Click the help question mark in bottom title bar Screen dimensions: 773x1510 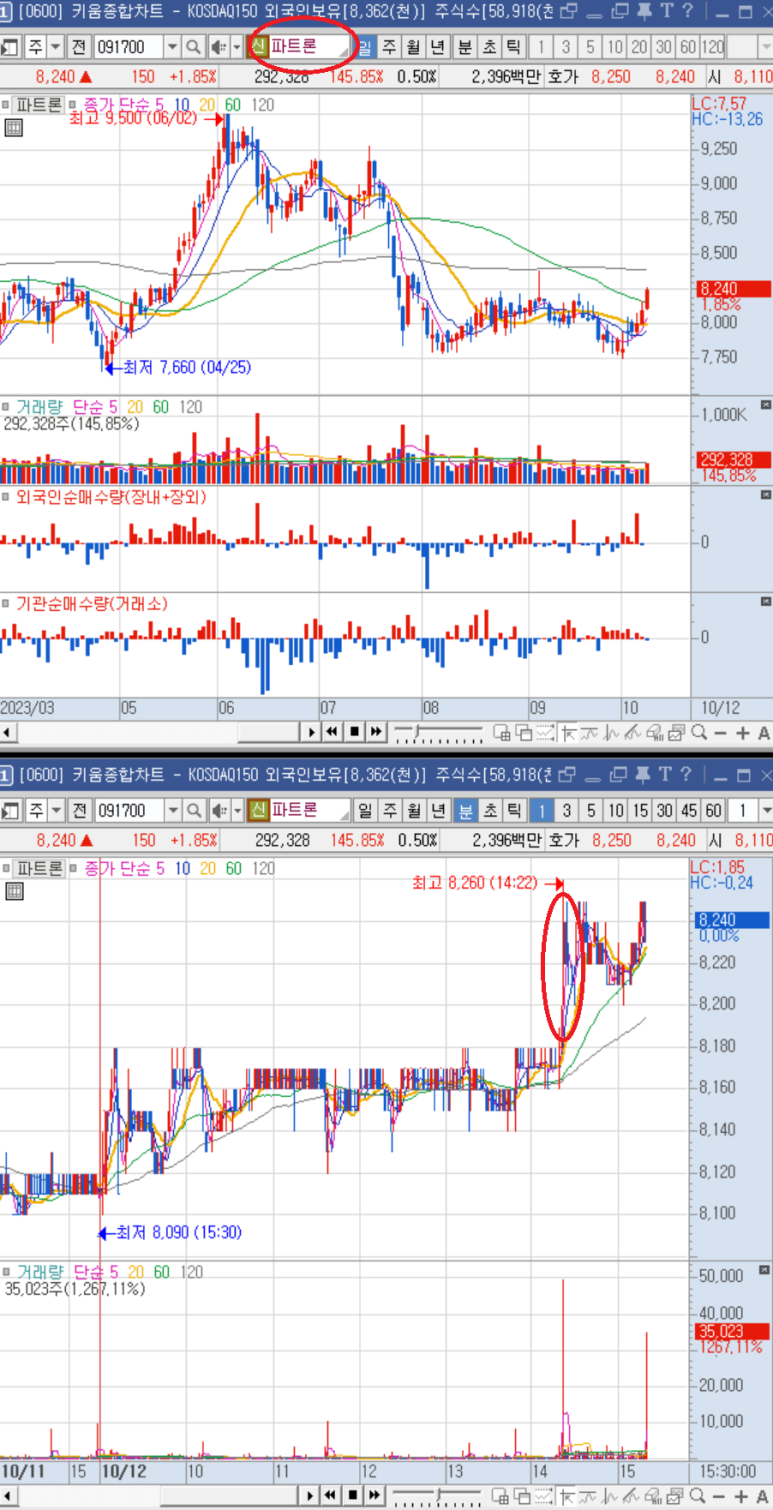[x=686, y=775]
